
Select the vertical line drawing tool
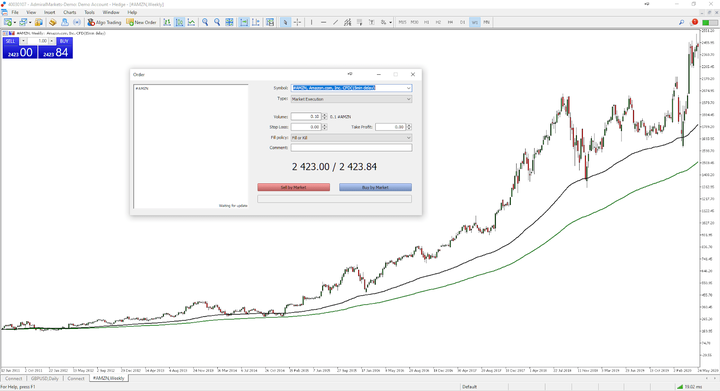point(311,22)
